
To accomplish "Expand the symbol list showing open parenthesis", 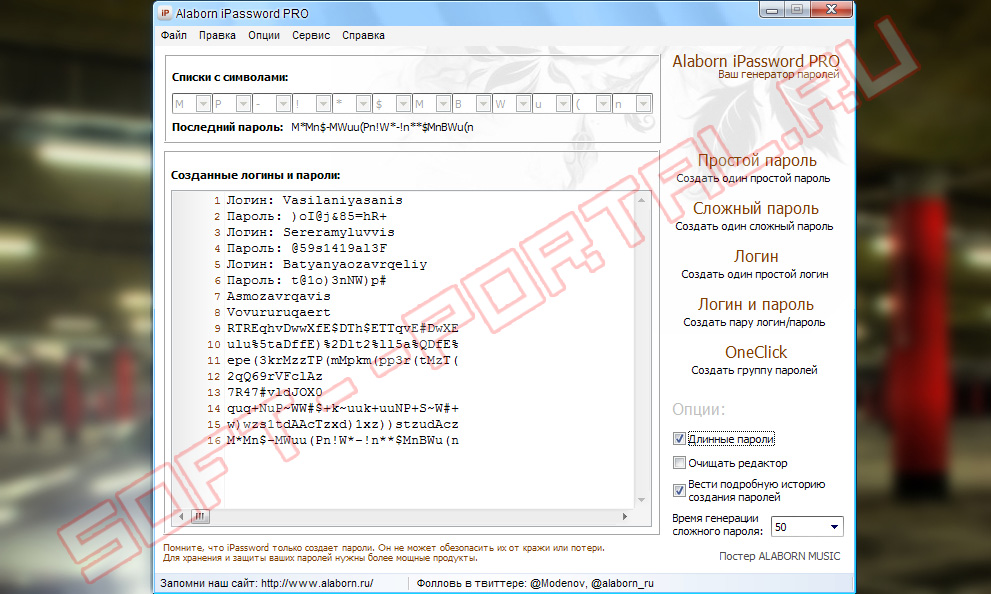I will pos(604,104).
